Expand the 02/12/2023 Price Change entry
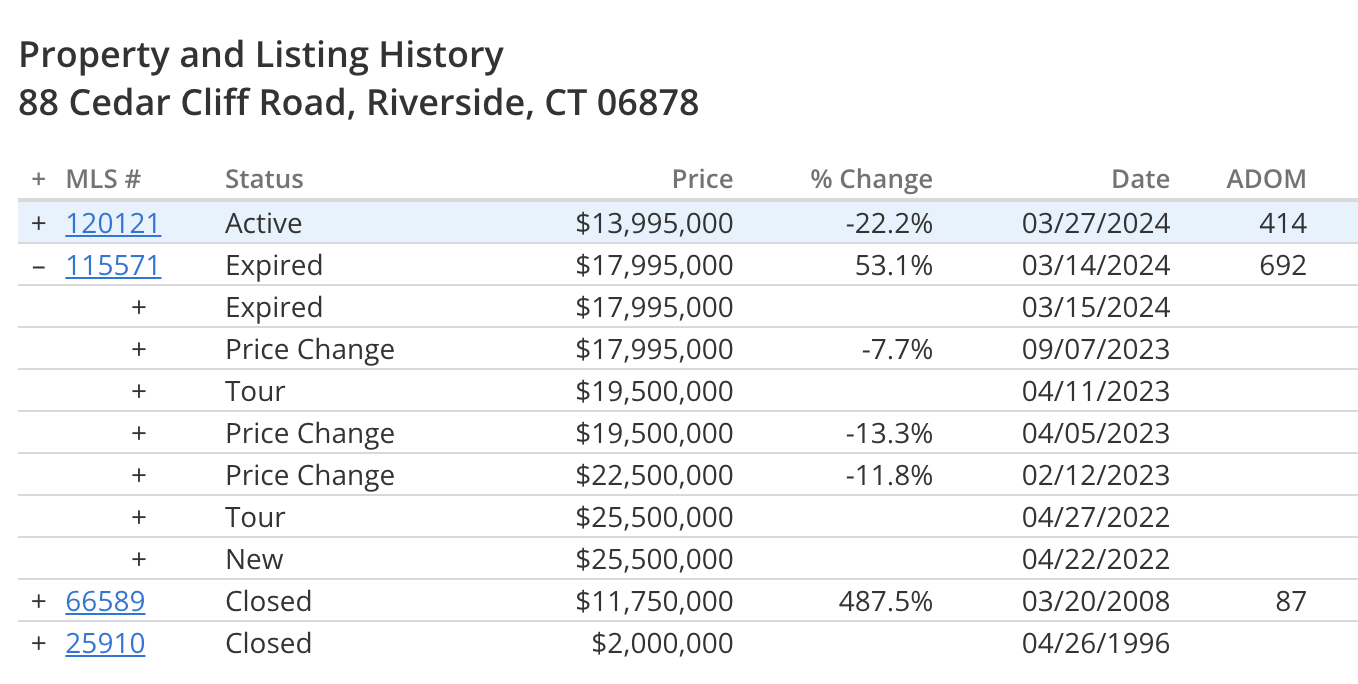Screen dimensions: 1358x684 [139, 476]
